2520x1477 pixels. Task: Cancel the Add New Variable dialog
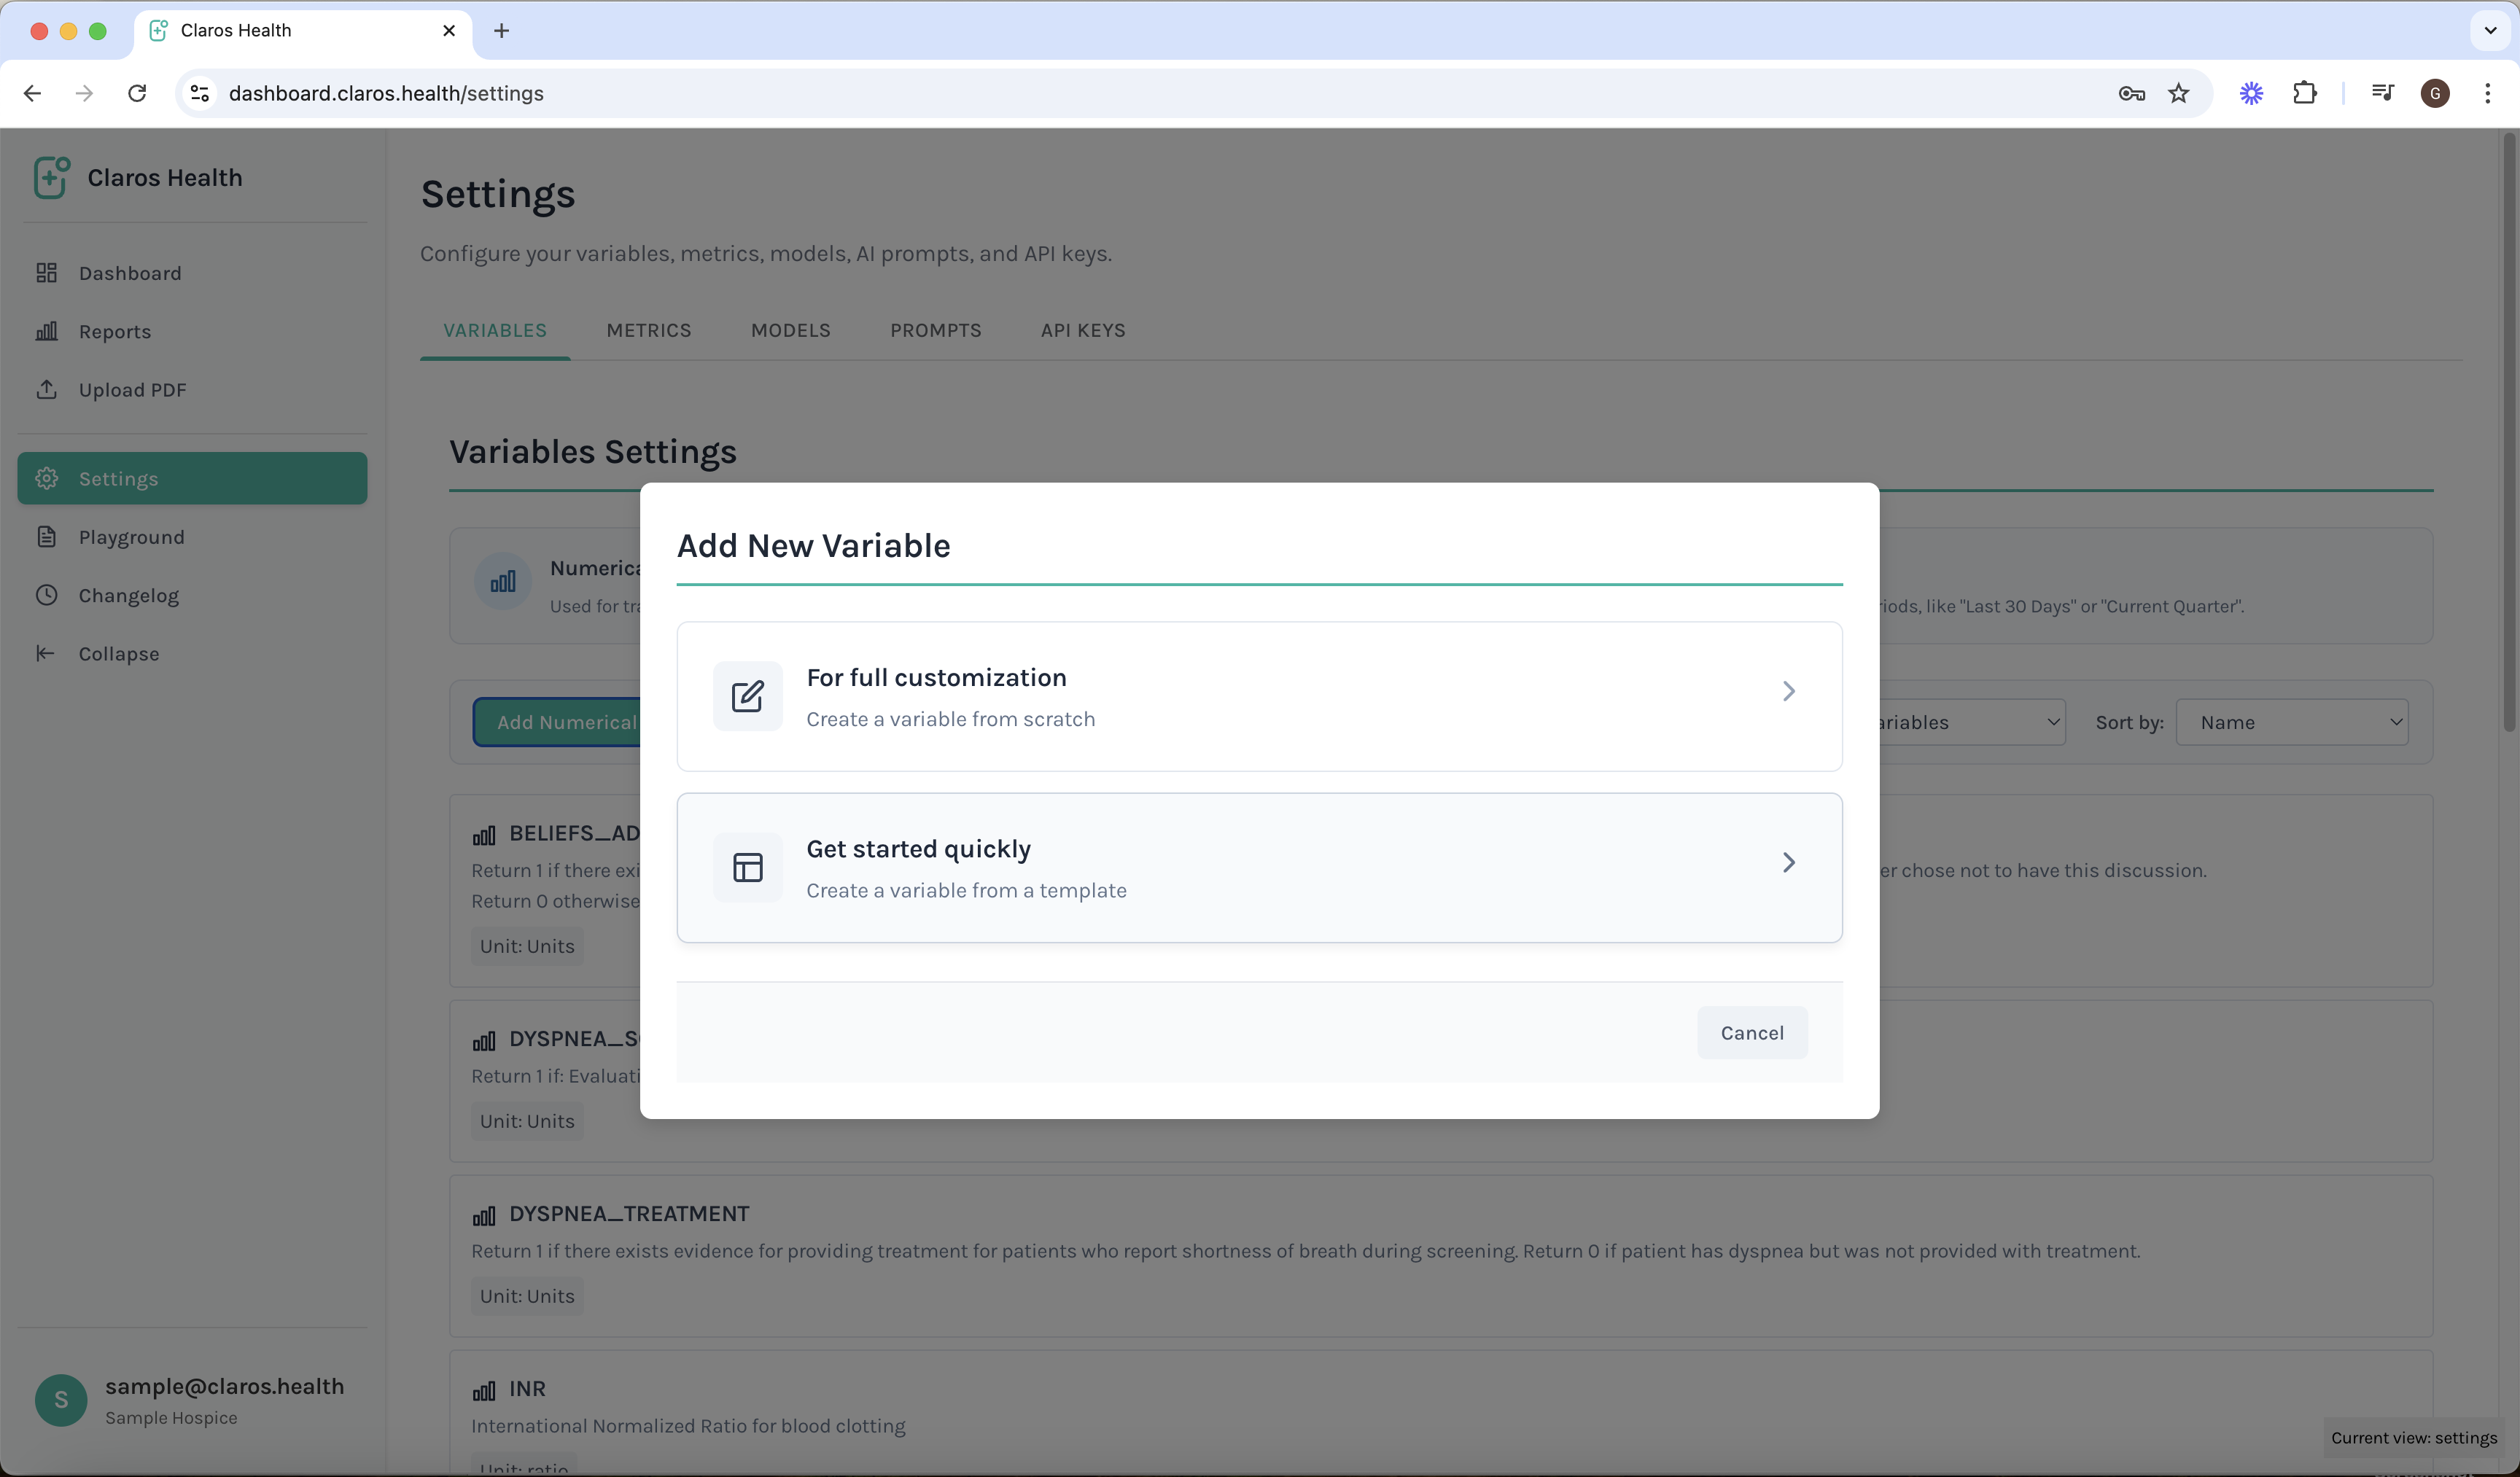pos(1752,1032)
